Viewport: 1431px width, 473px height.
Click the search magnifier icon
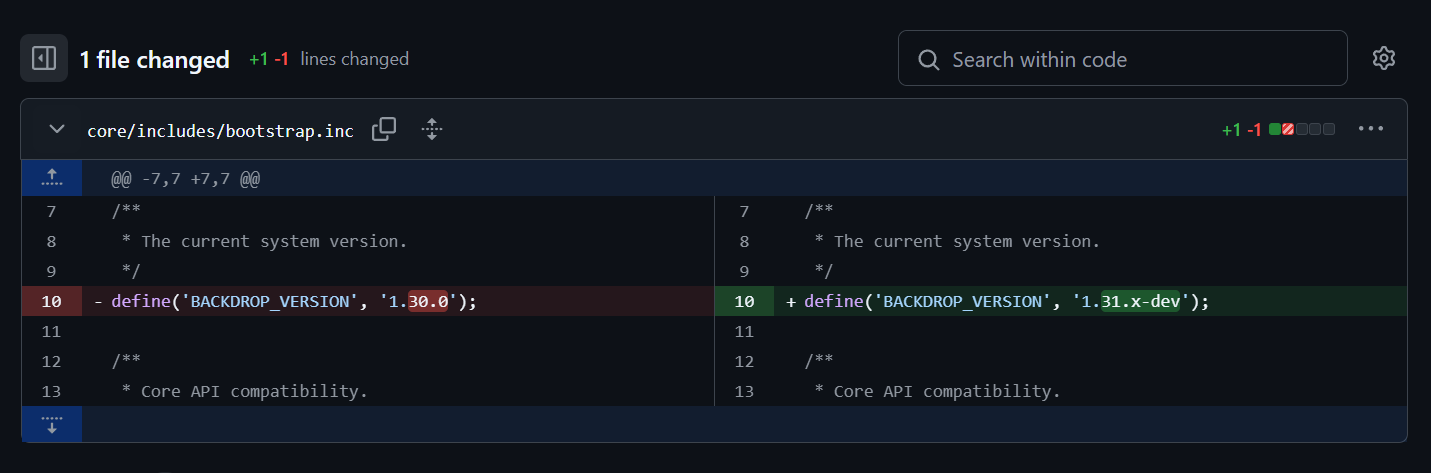tap(928, 60)
